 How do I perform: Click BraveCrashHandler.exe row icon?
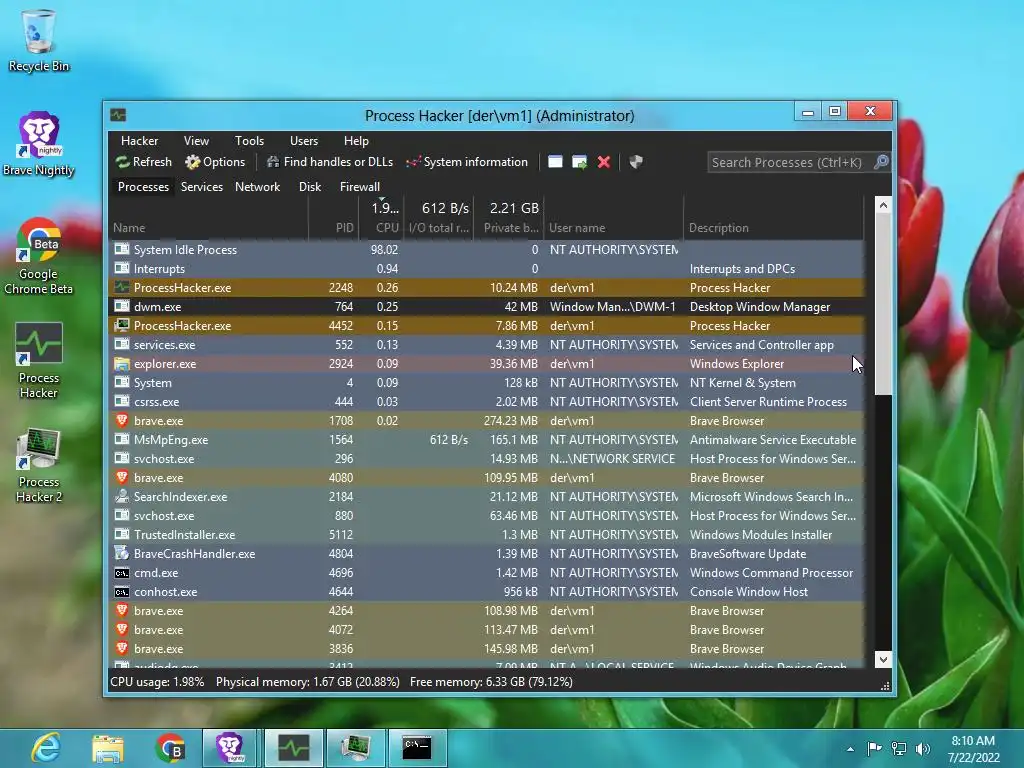(x=121, y=553)
